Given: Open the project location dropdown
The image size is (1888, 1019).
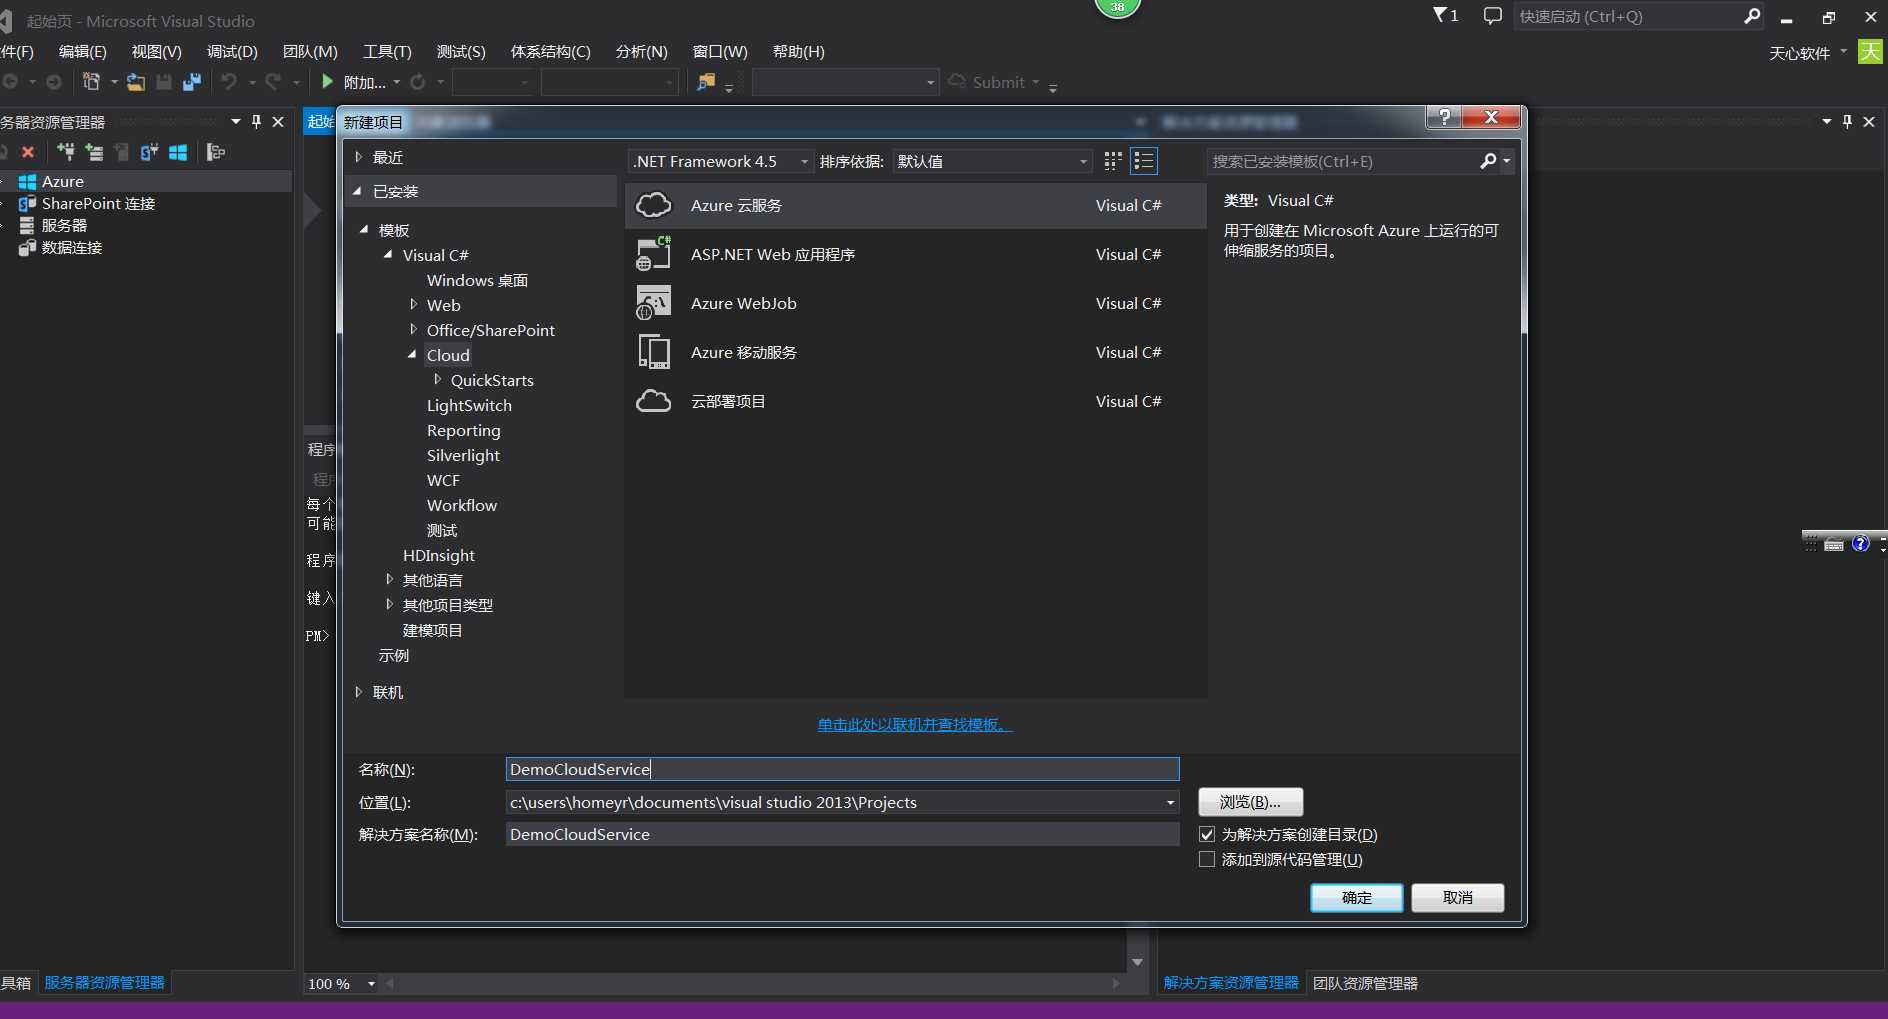Looking at the screenshot, I should tap(1170, 802).
